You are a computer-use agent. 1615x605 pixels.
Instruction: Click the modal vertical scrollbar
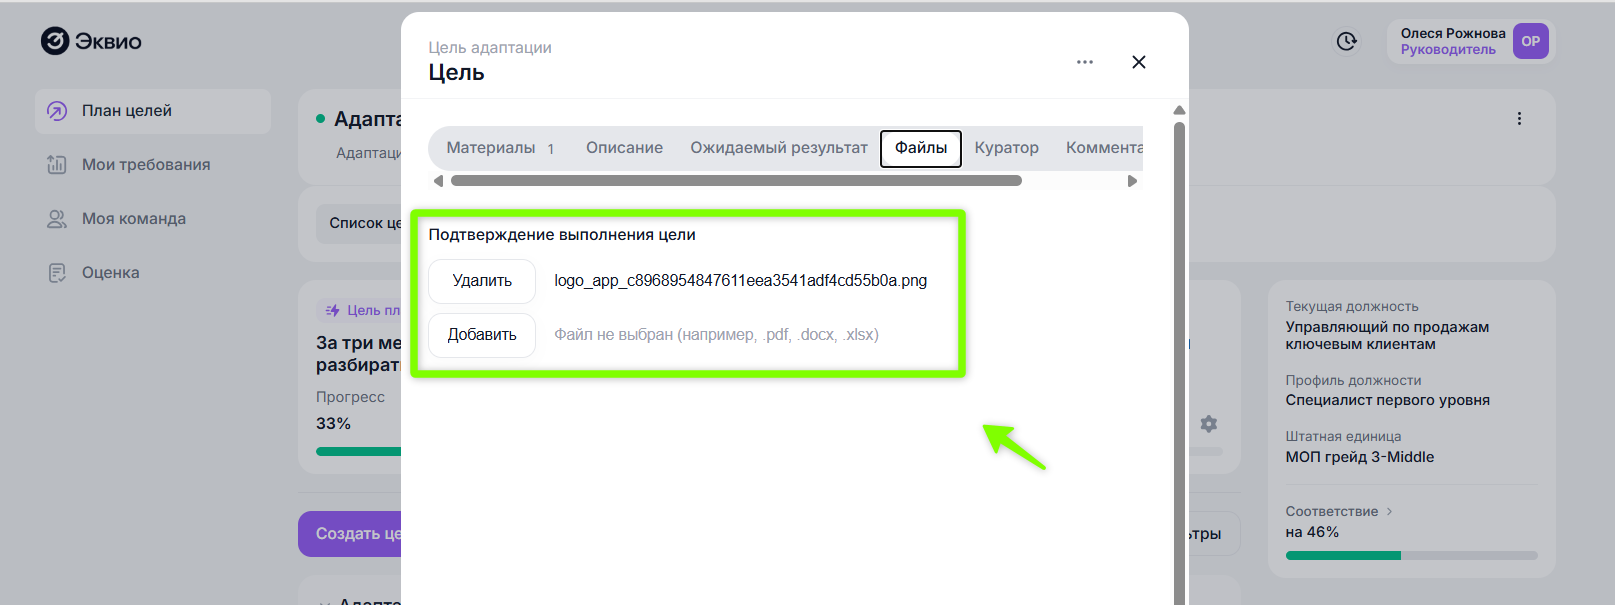pos(1179,363)
